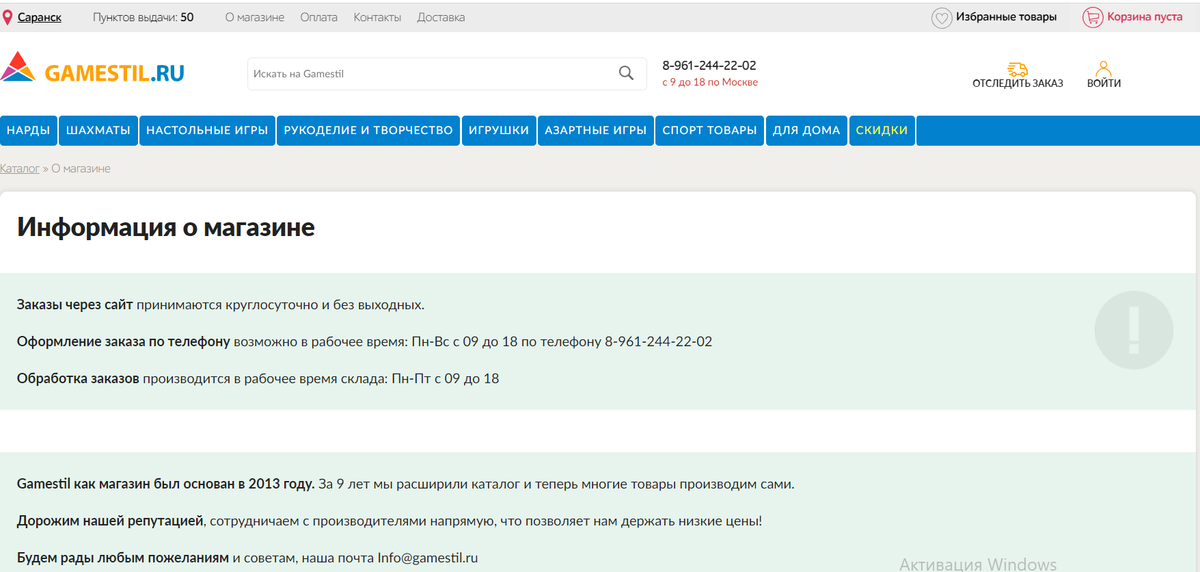Open ДЛЯ ДОМА category
The height and width of the screenshot is (572, 1200).
click(x=806, y=130)
